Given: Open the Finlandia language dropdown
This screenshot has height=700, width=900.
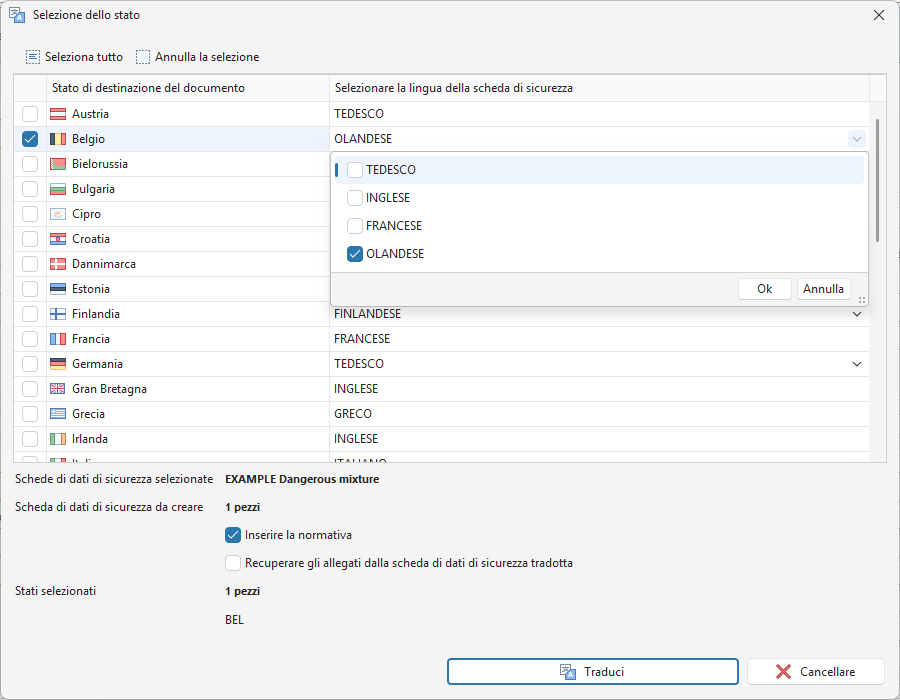Looking at the screenshot, I should click(x=857, y=314).
